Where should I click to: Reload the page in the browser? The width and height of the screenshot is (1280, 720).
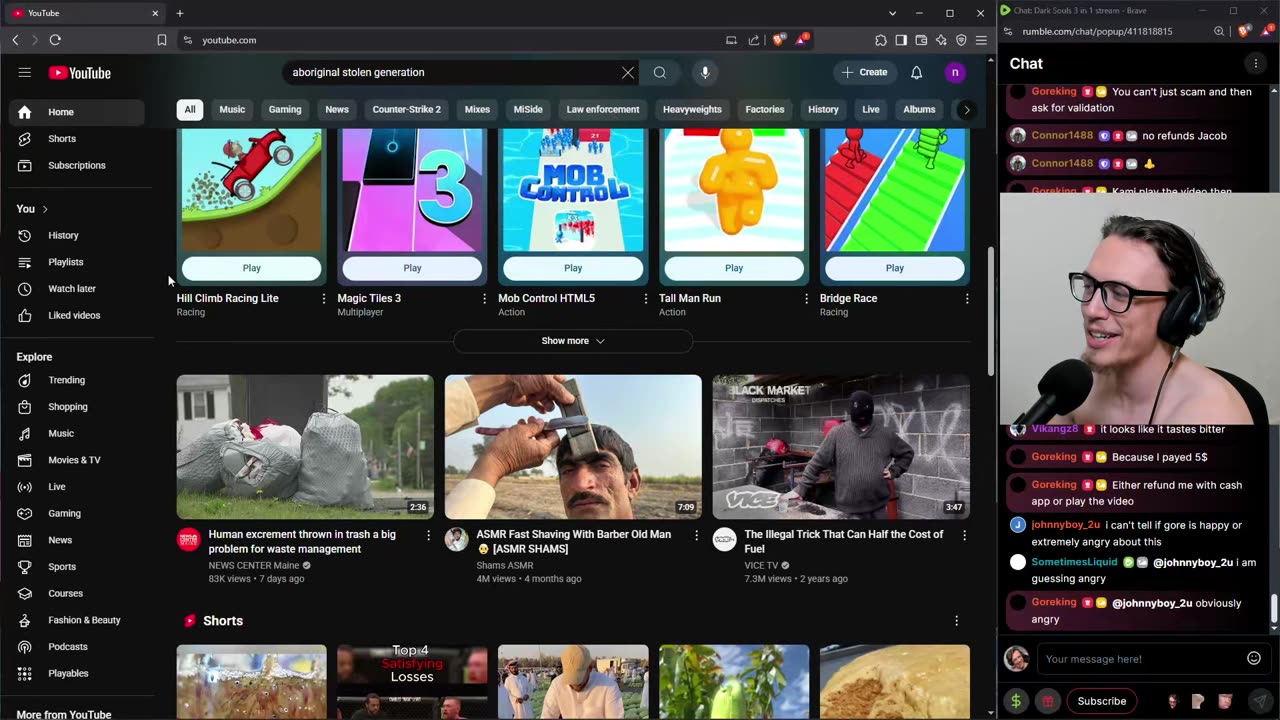[55, 40]
